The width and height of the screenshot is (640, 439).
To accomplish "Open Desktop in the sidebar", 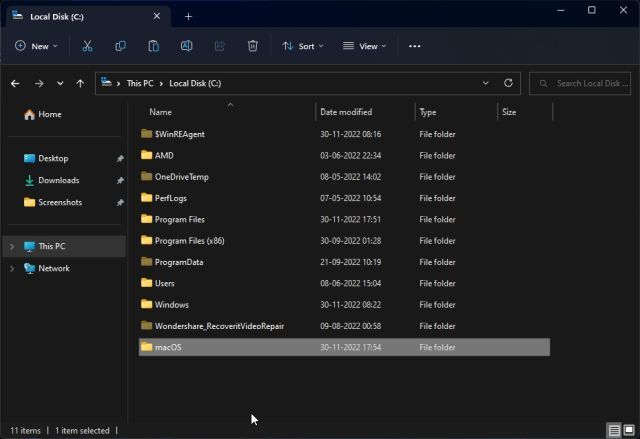I will coord(53,158).
